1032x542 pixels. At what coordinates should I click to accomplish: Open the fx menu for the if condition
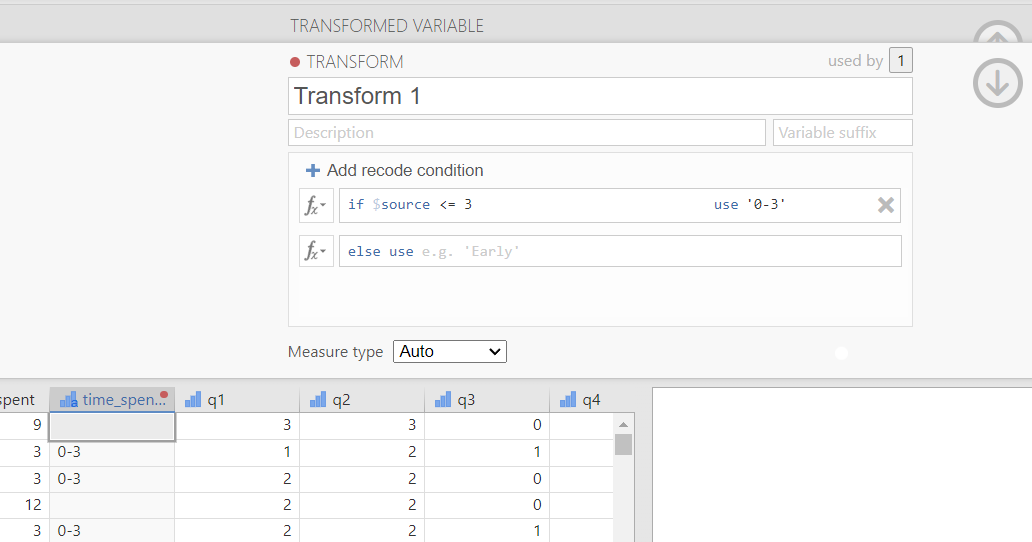click(316, 205)
